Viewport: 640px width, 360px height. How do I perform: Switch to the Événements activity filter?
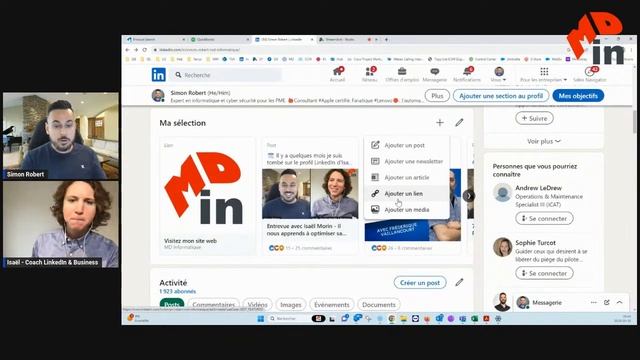coord(332,304)
